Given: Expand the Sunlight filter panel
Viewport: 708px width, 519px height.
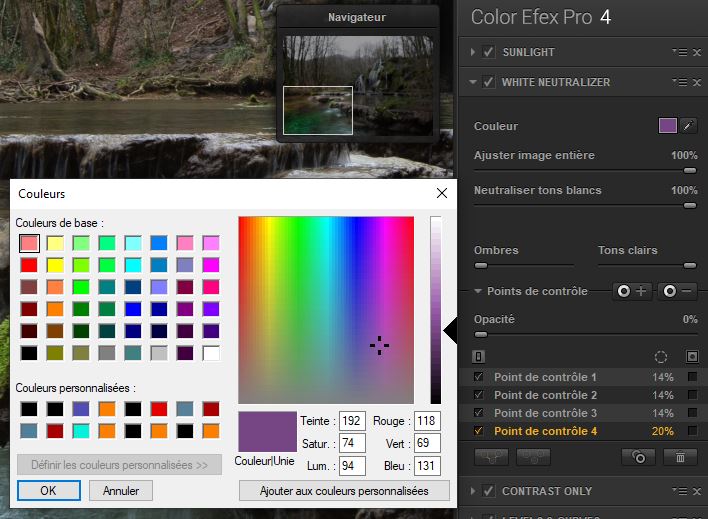Looking at the screenshot, I should coord(473,52).
